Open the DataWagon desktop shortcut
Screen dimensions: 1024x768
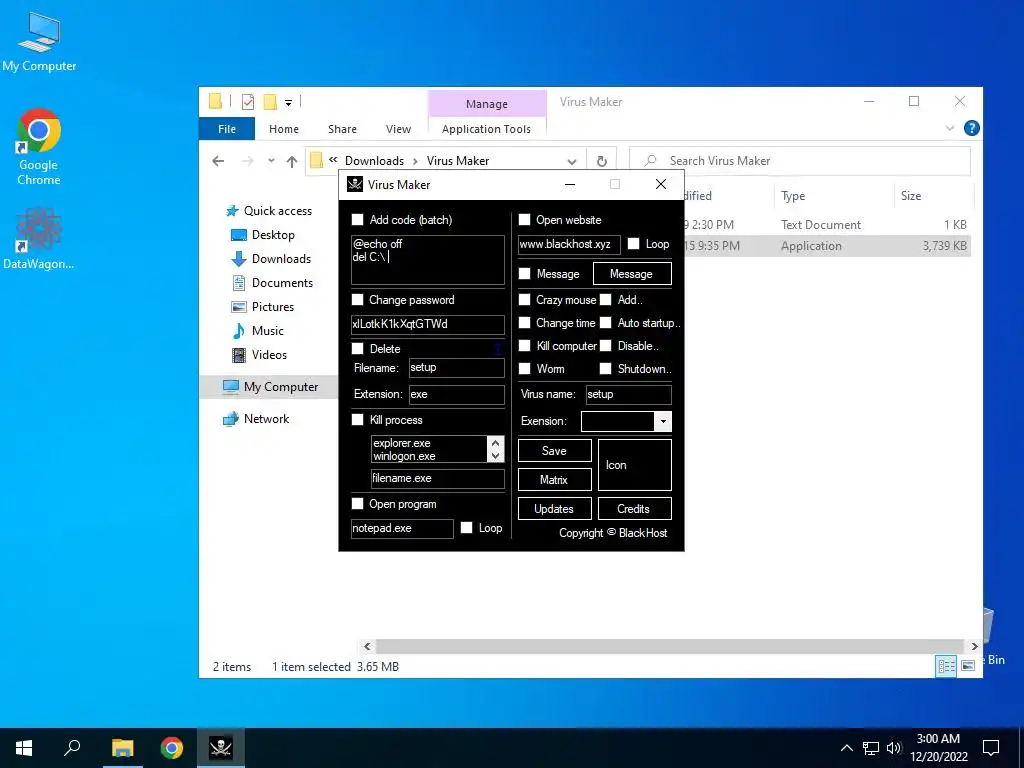point(39,239)
